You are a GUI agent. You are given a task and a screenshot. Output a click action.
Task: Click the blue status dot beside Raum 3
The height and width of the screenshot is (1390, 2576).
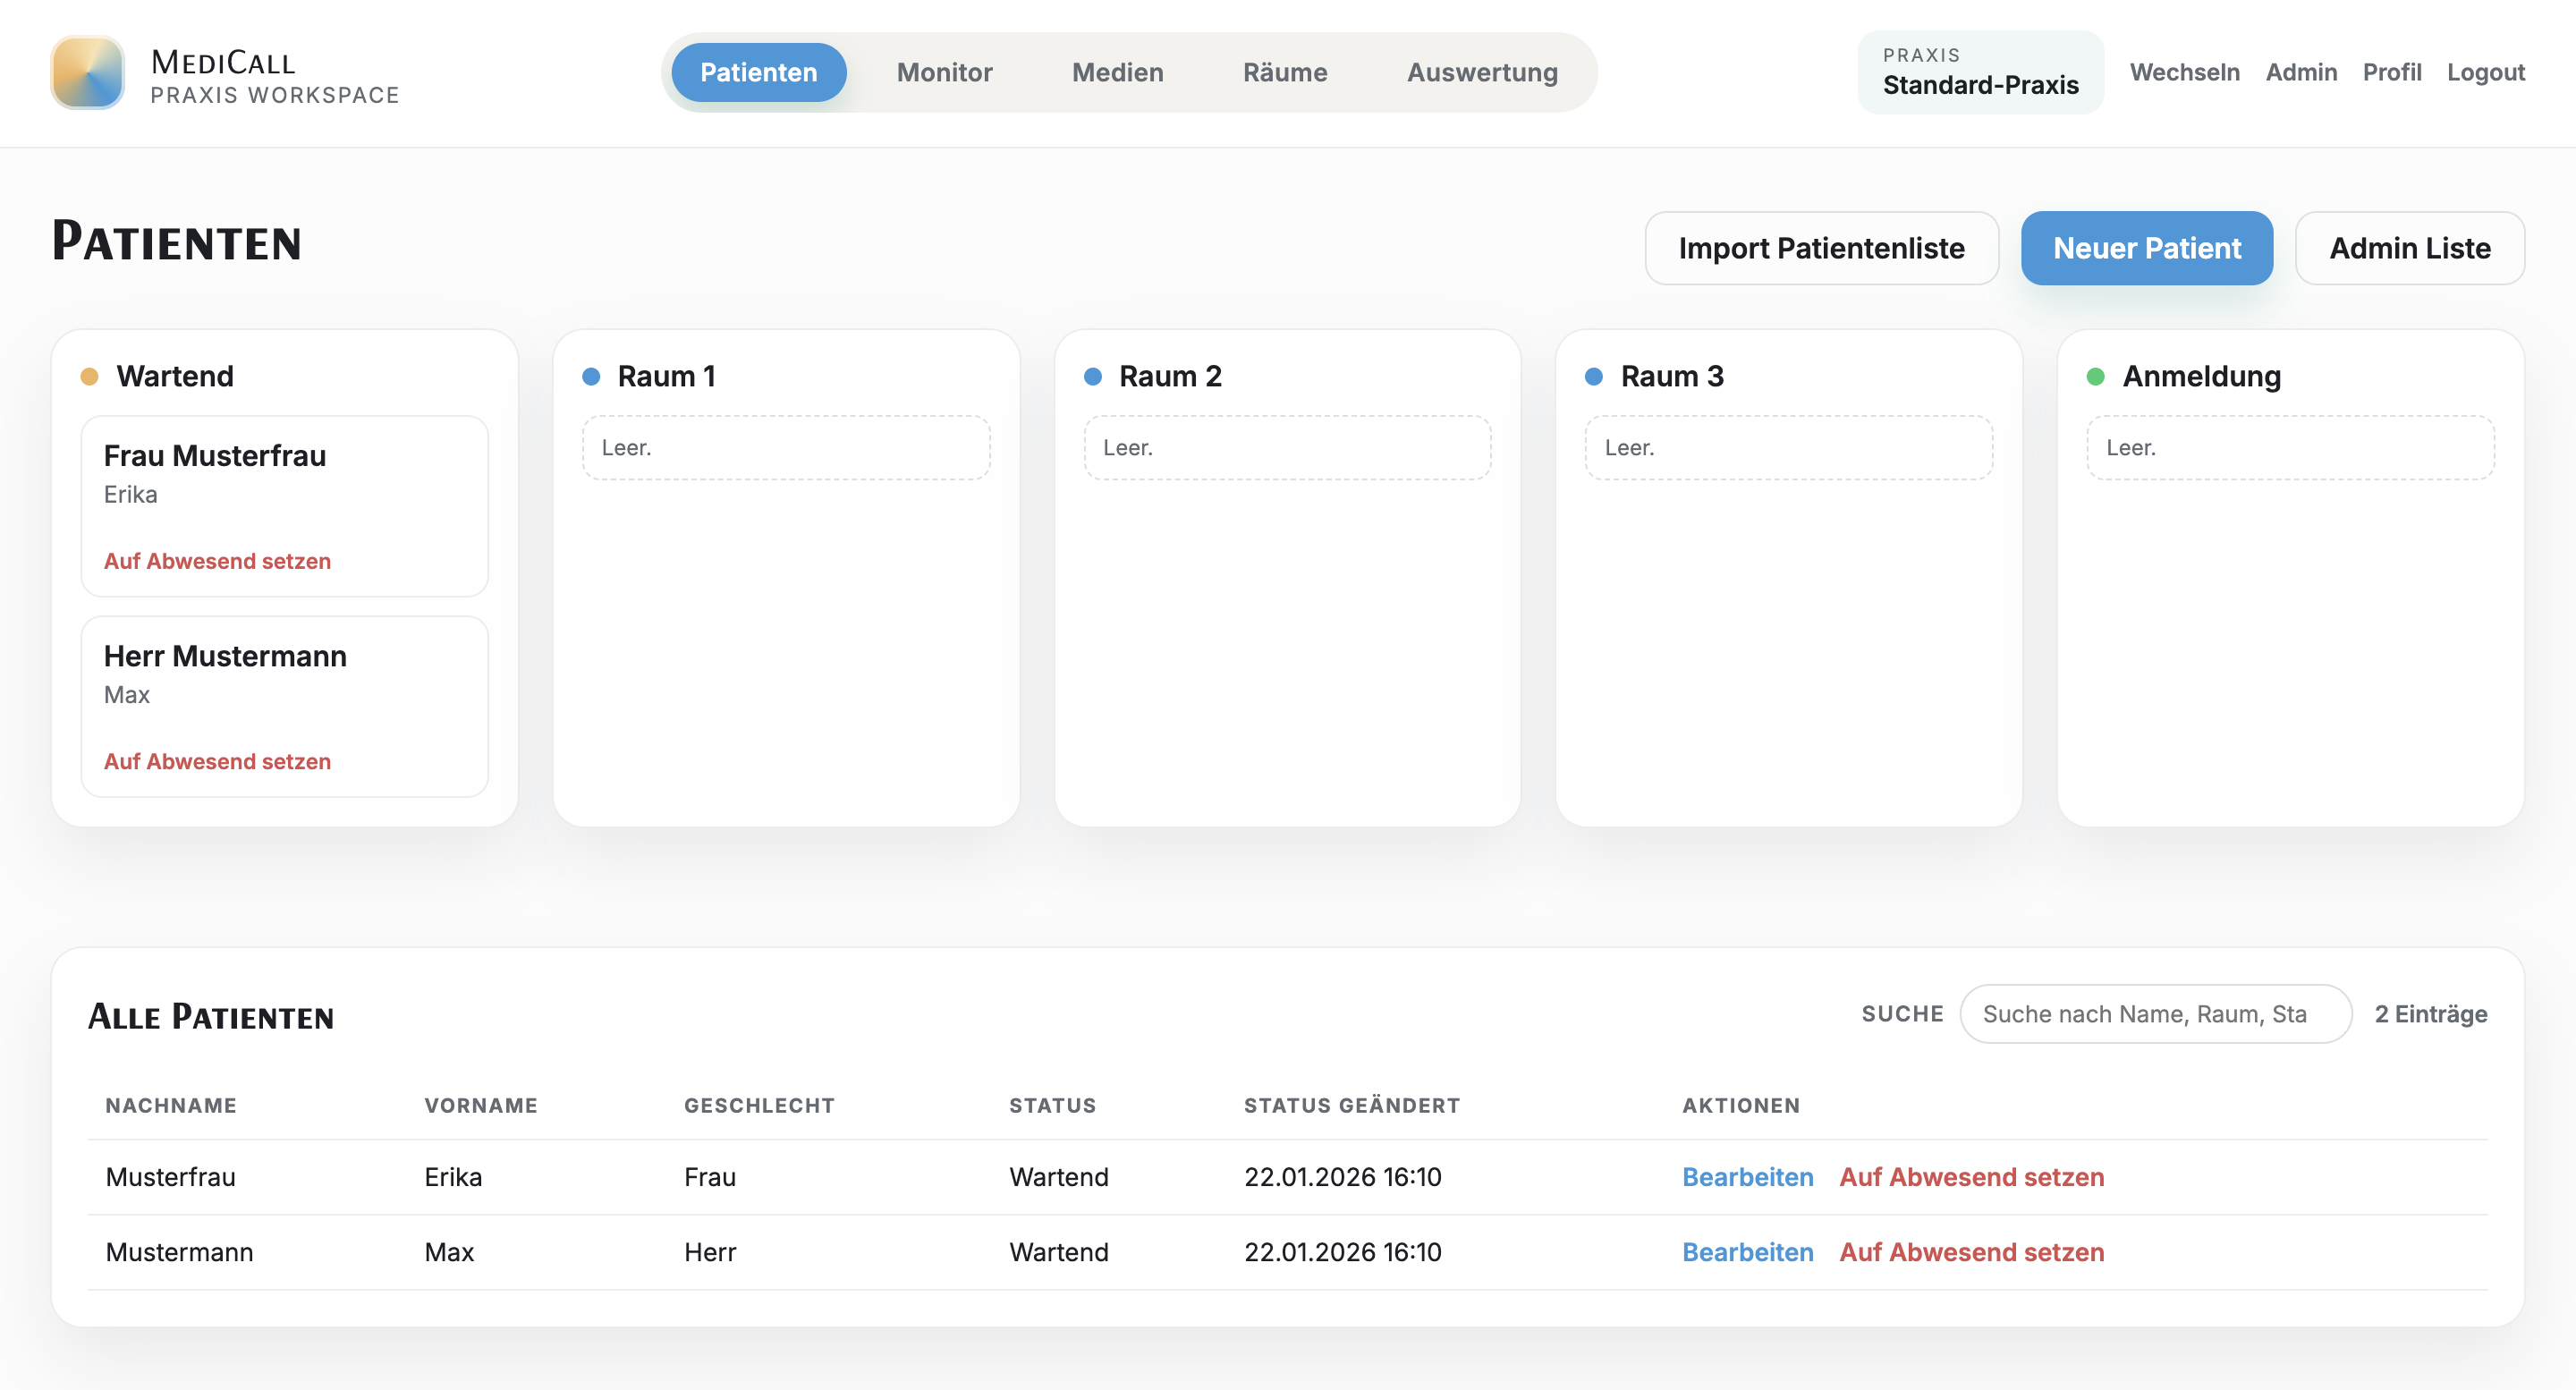click(1594, 376)
